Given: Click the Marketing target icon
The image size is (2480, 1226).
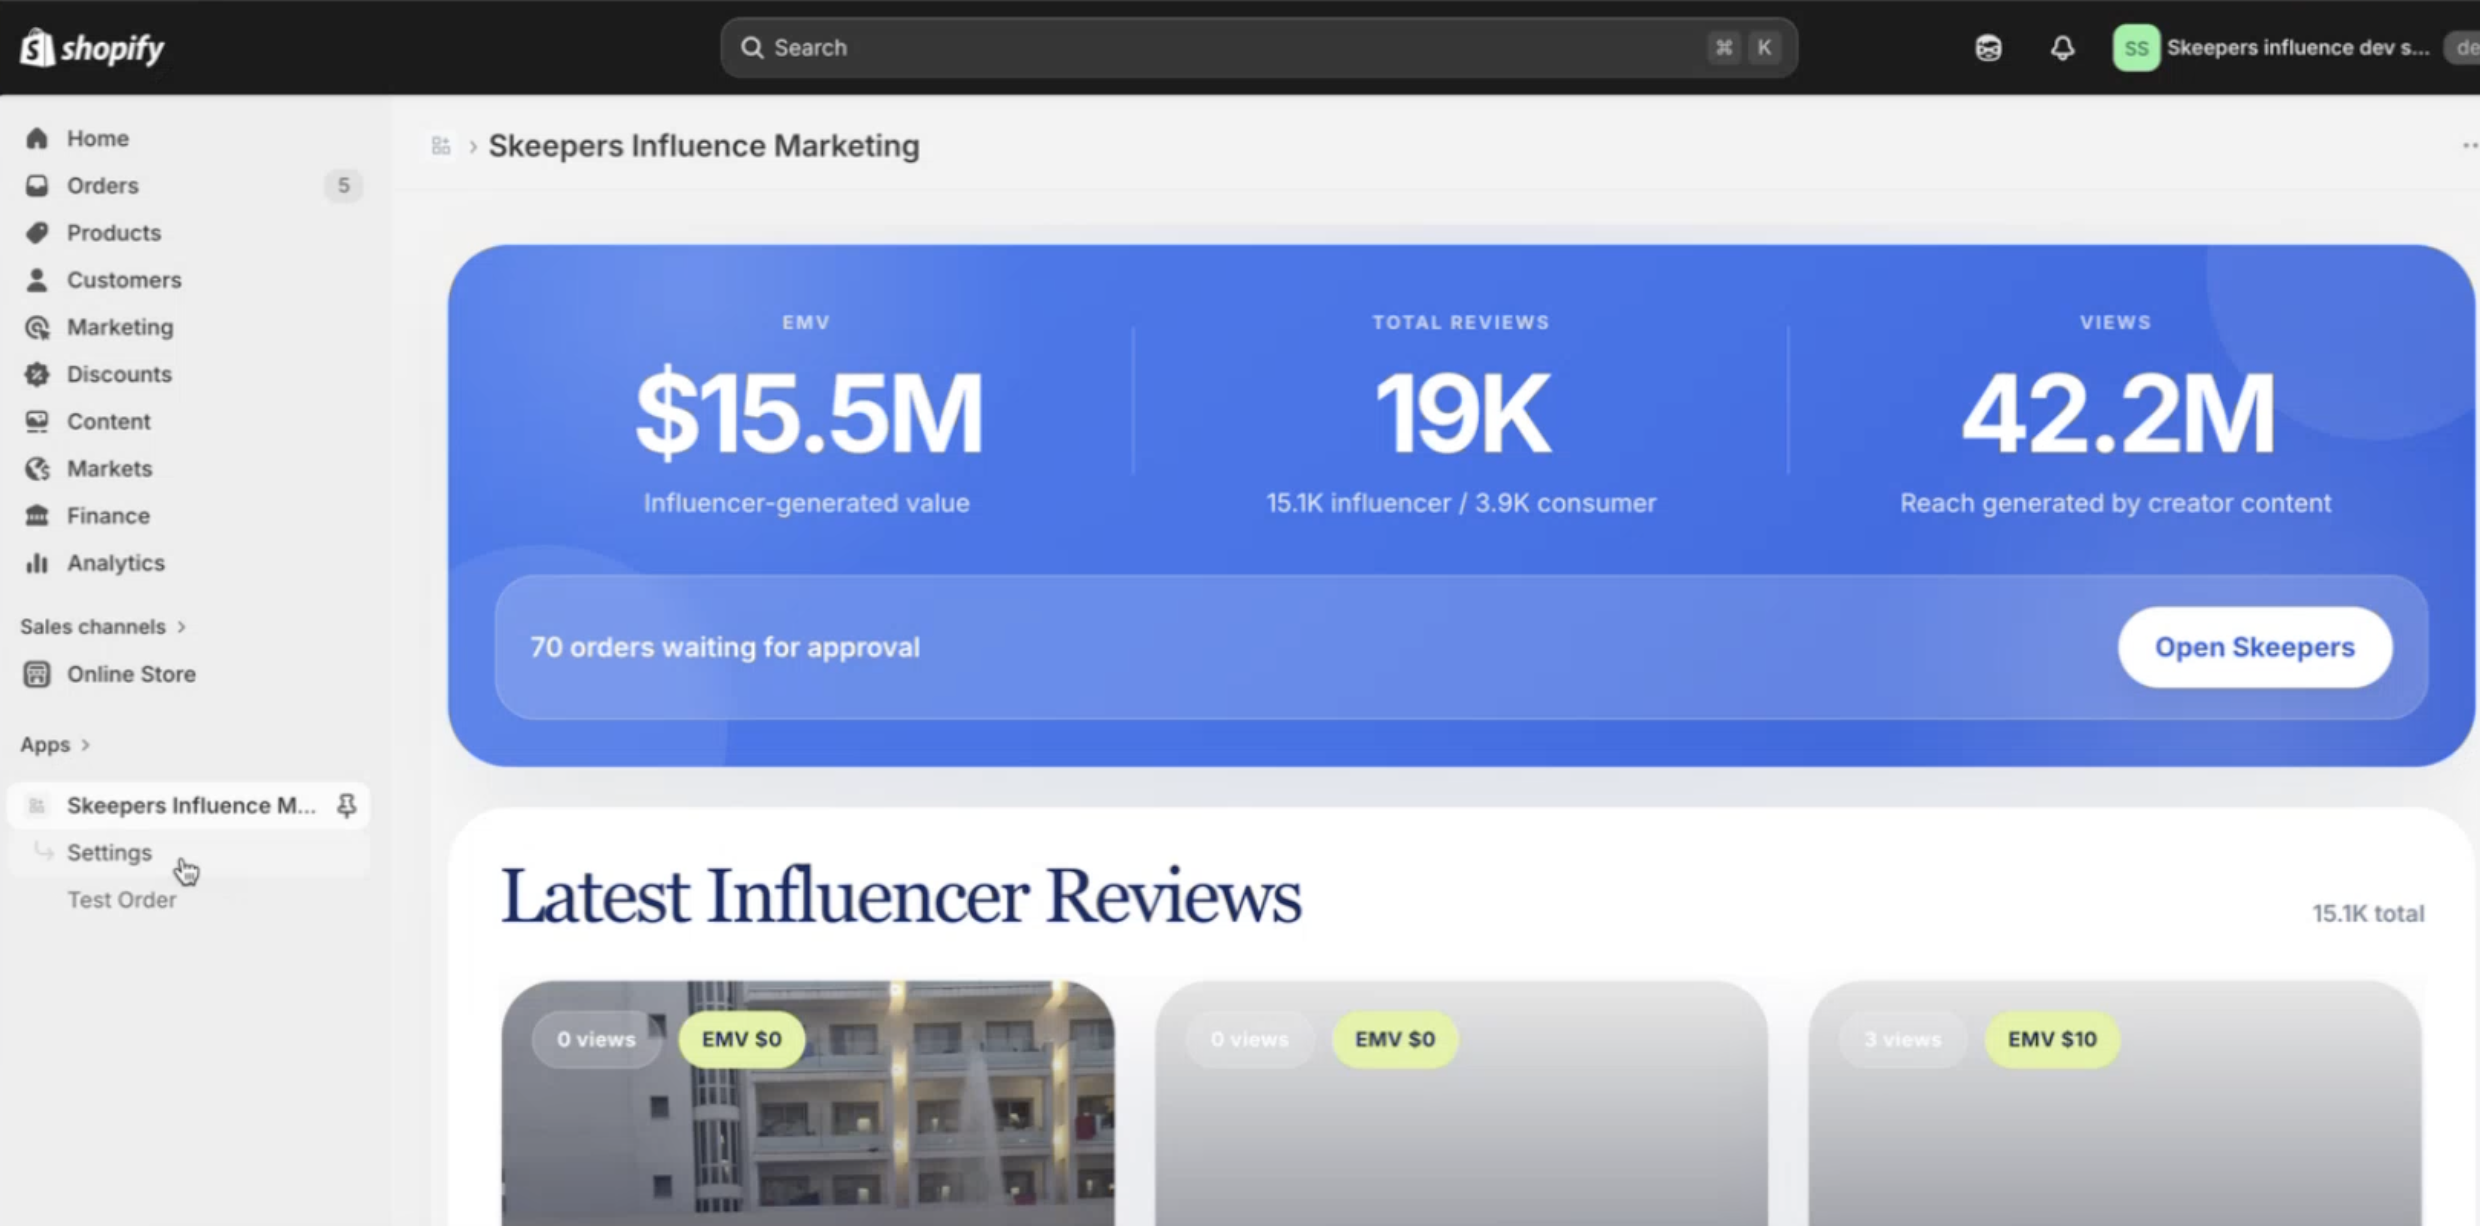Looking at the screenshot, I should coord(37,327).
